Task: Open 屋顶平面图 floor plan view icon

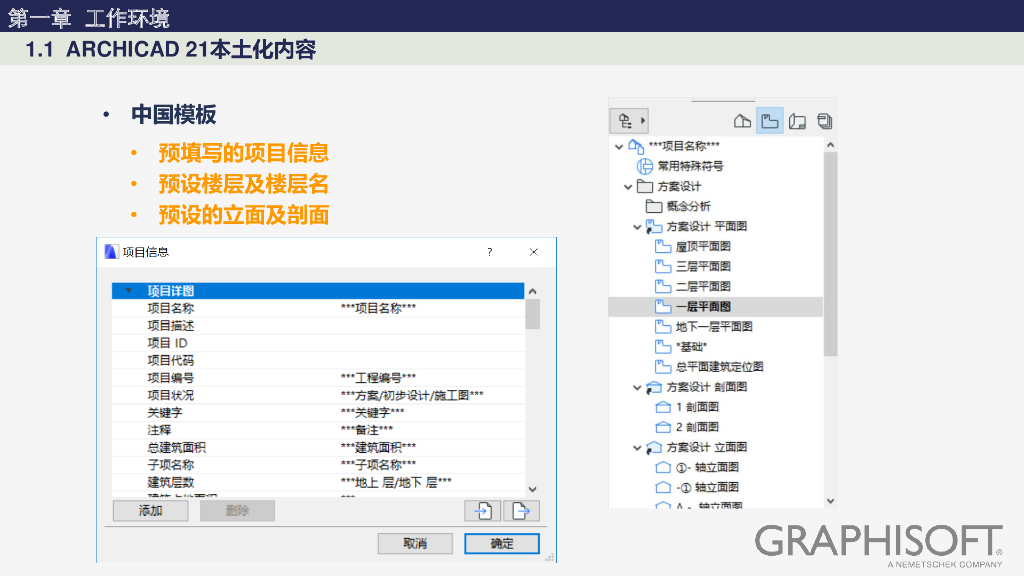Action: click(x=663, y=246)
